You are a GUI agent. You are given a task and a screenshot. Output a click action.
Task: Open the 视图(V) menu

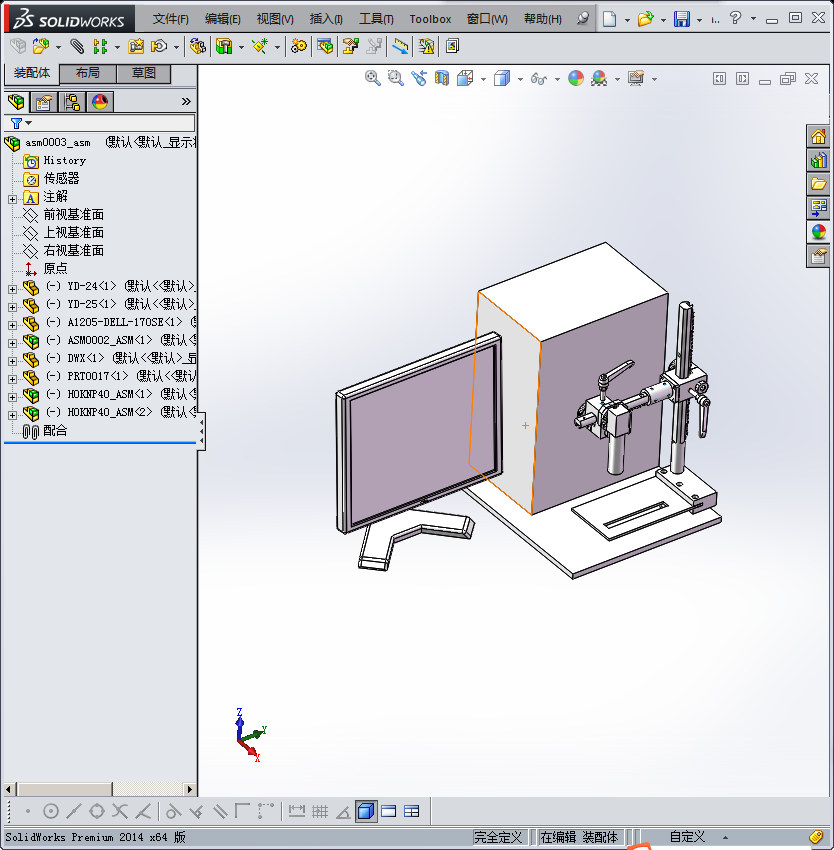275,19
